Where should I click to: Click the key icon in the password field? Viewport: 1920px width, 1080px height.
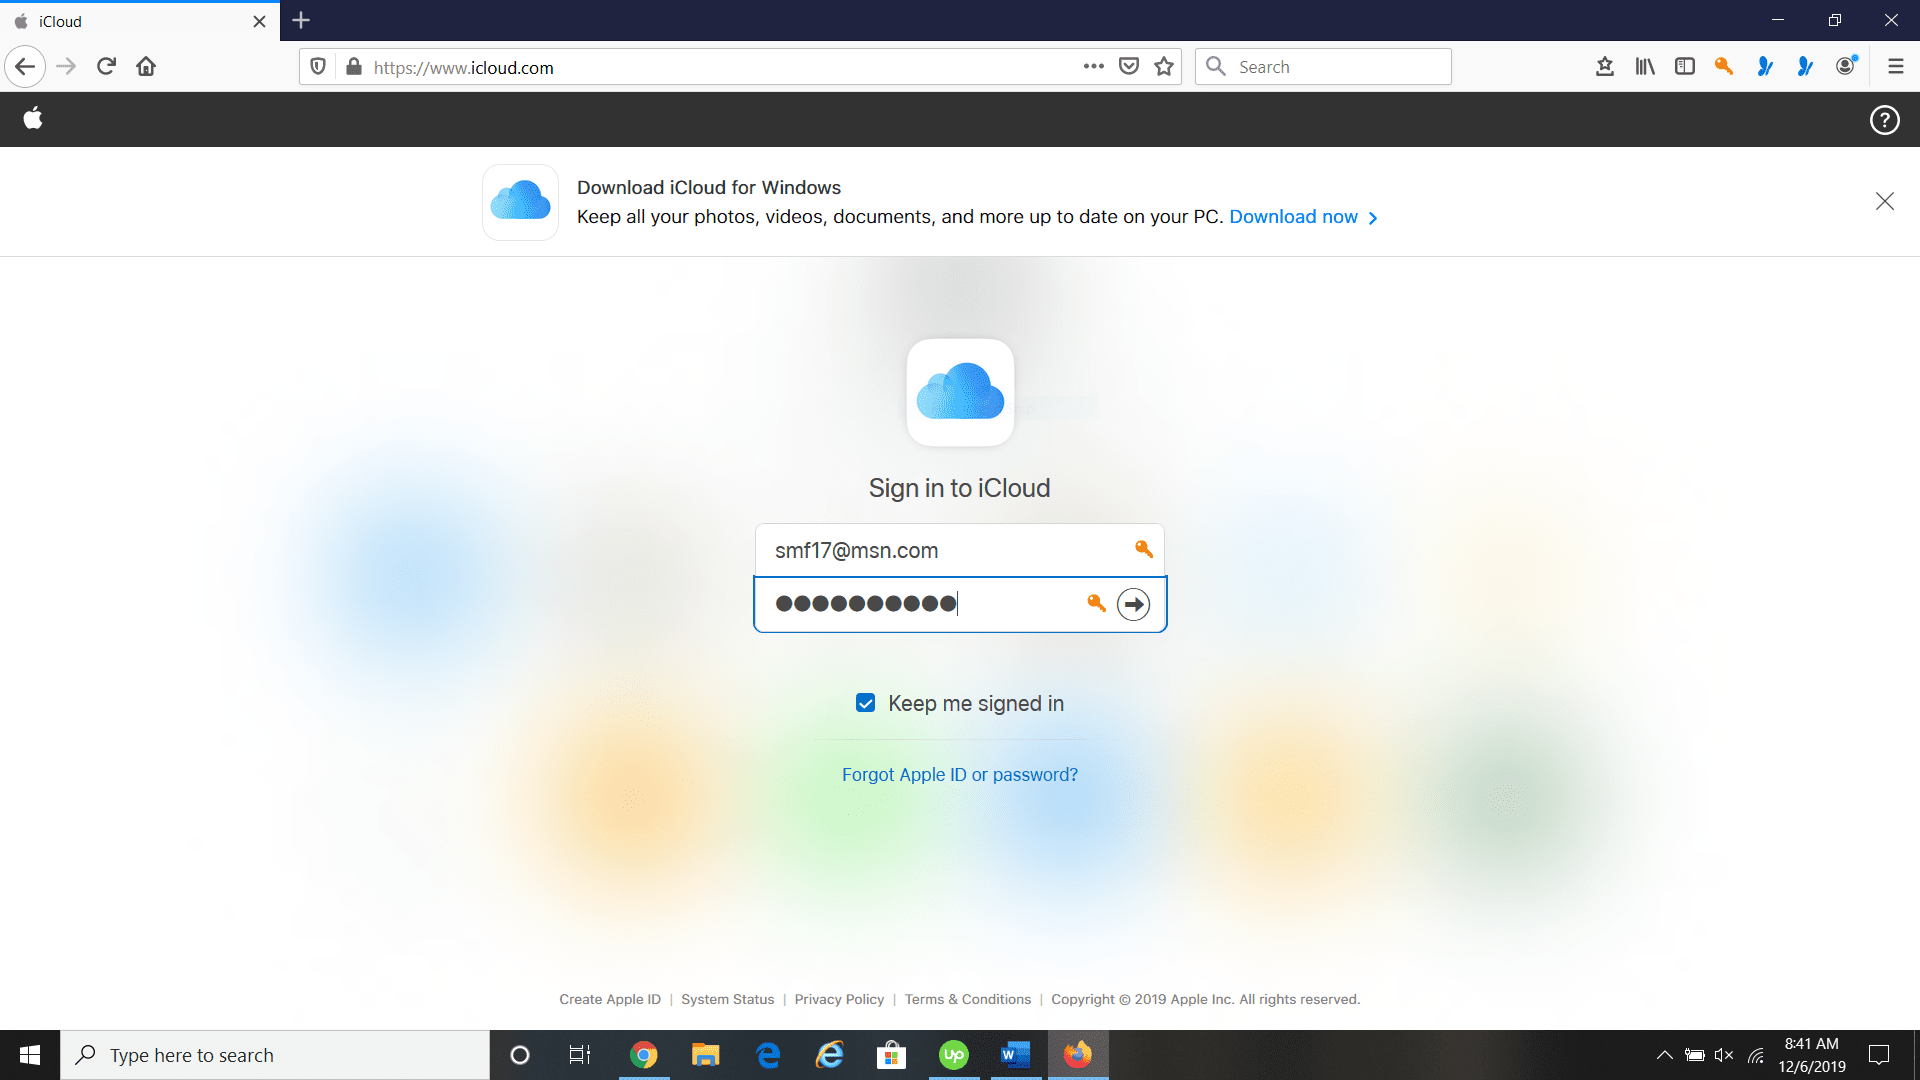[x=1096, y=603]
